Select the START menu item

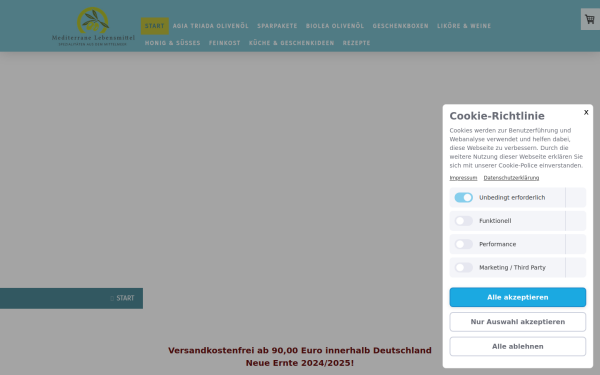tap(155, 26)
